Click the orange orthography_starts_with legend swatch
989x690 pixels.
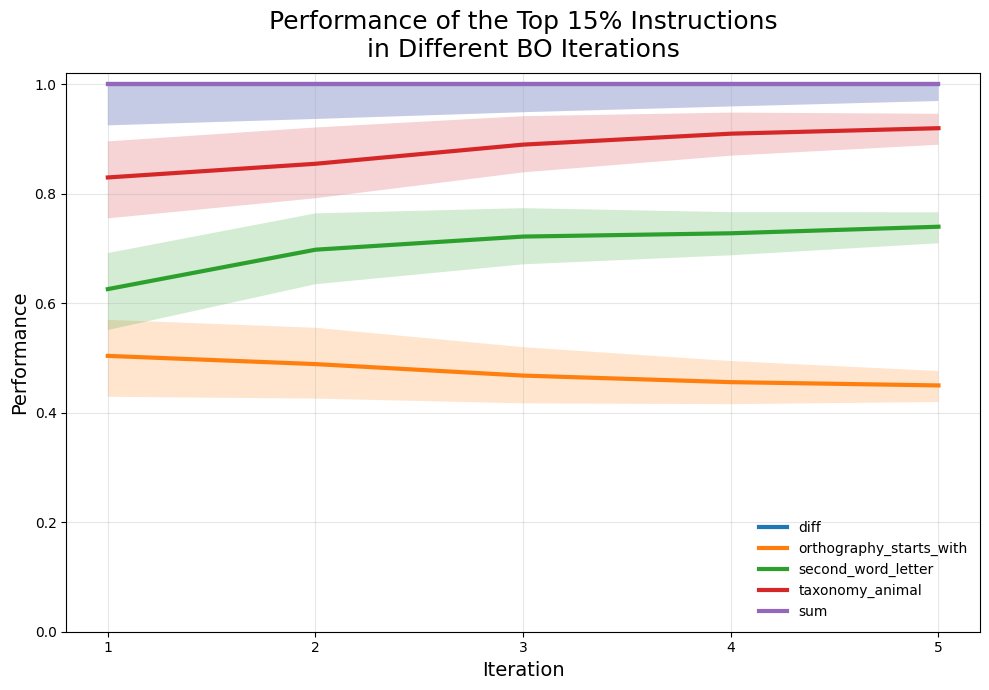click(x=773, y=548)
